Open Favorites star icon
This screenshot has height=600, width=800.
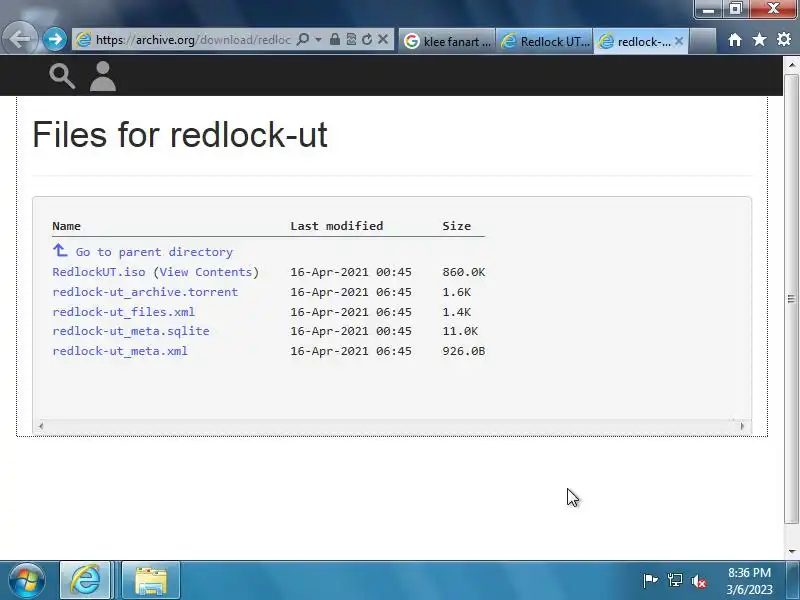[x=759, y=39]
